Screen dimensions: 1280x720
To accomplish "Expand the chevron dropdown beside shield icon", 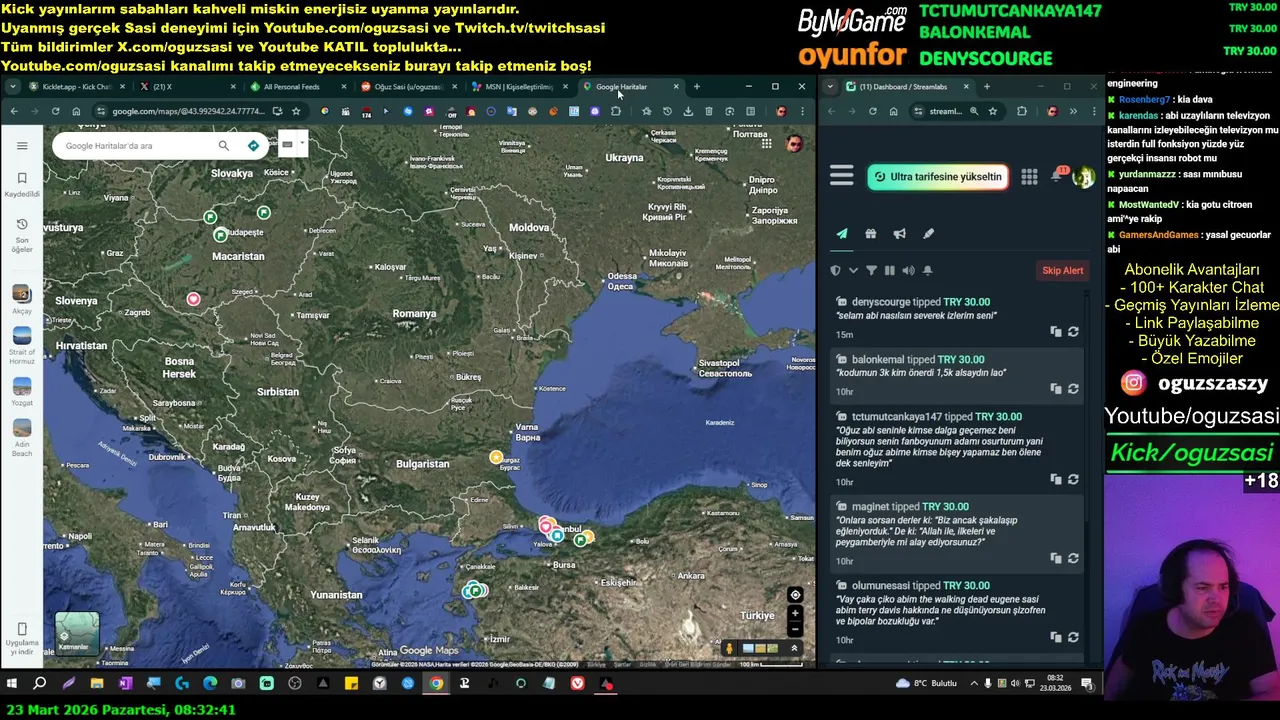I will click(853, 271).
